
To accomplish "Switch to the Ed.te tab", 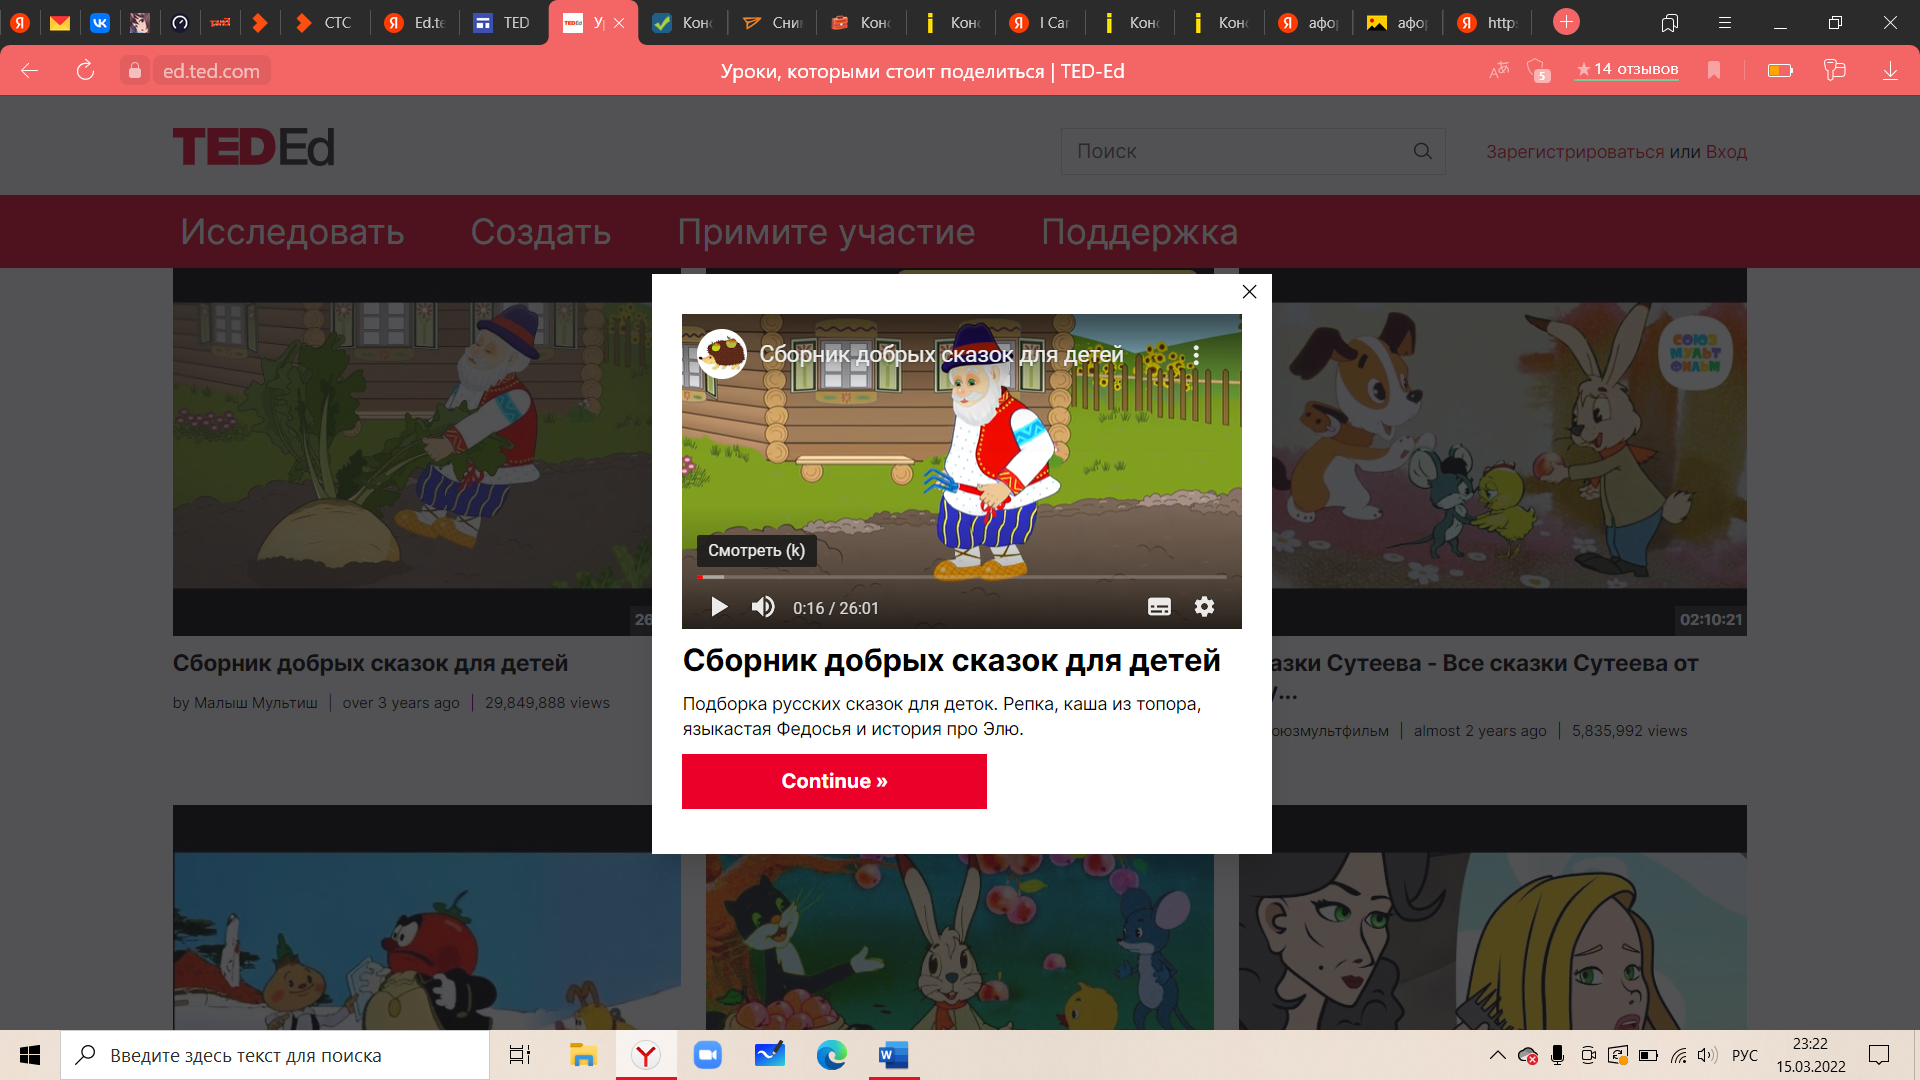I will click(x=415, y=22).
